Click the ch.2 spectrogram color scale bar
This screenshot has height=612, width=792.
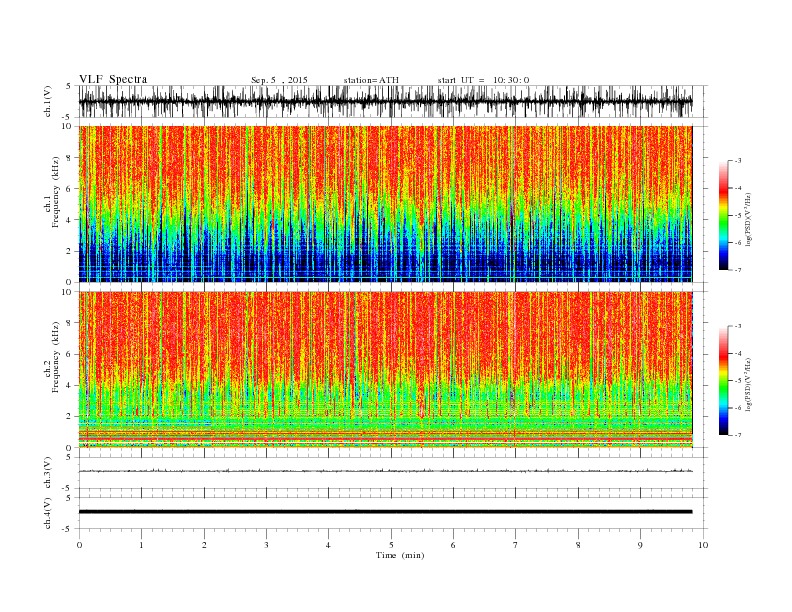click(x=723, y=380)
